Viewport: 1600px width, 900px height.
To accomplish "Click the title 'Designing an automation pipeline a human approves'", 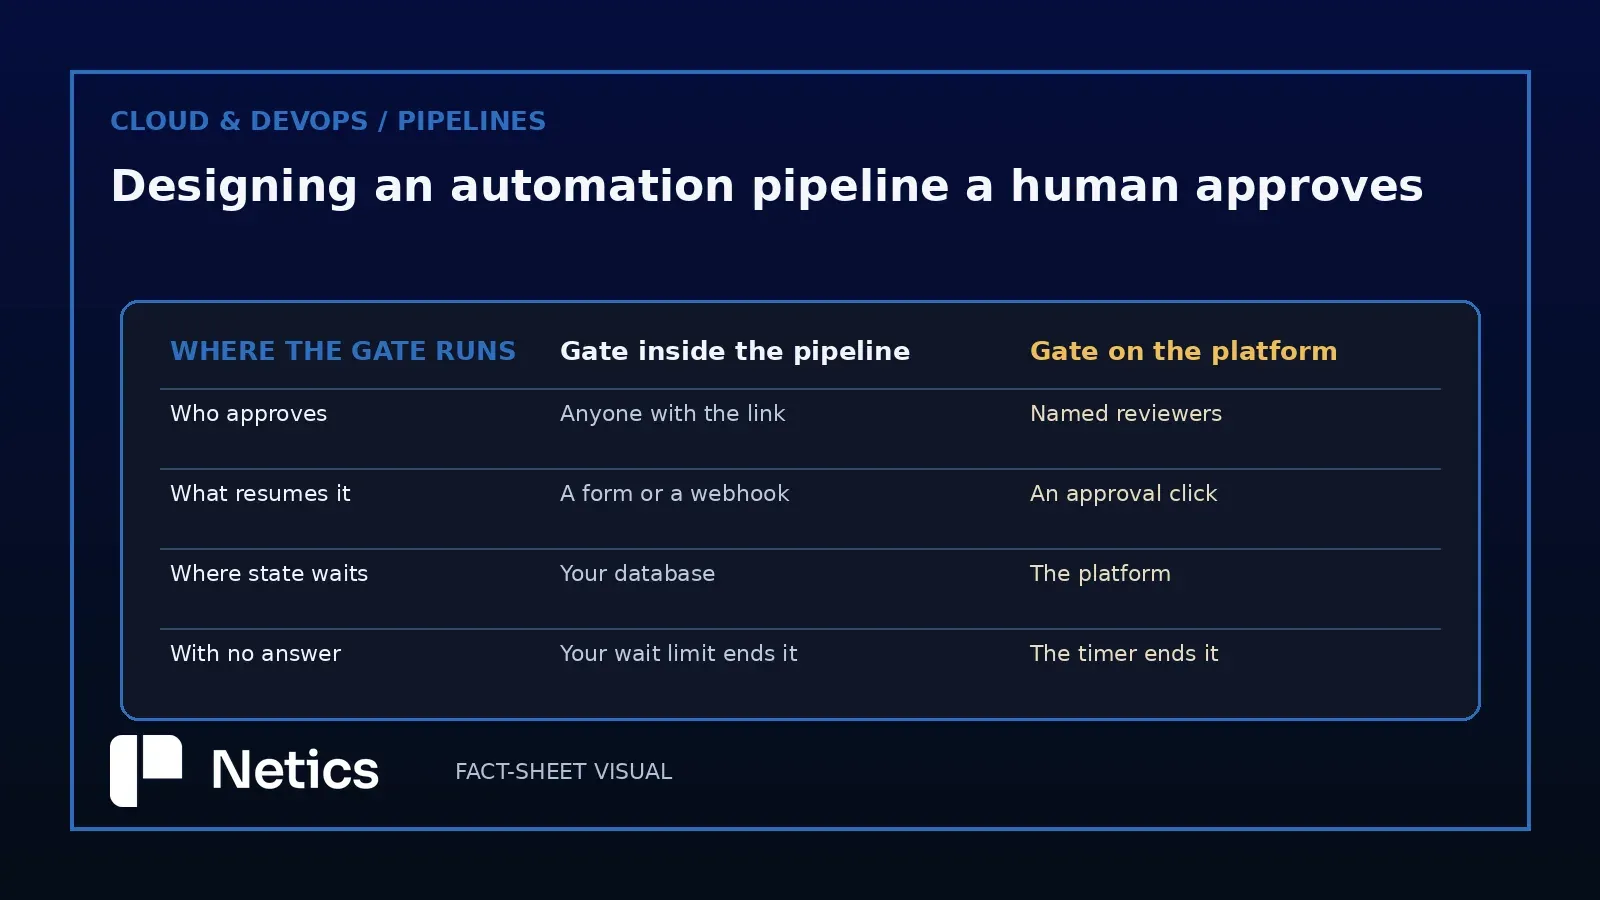I will pyautogui.click(x=767, y=187).
